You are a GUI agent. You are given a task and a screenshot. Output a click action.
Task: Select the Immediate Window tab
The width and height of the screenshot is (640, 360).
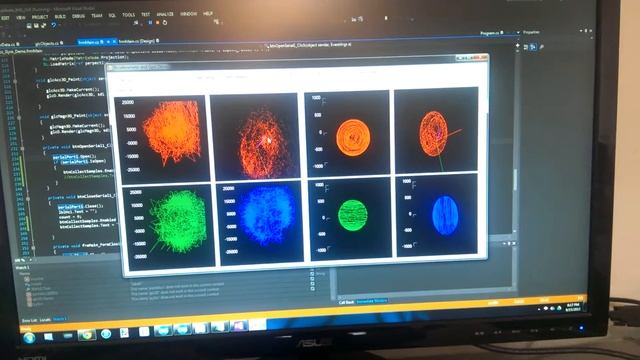point(372,301)
